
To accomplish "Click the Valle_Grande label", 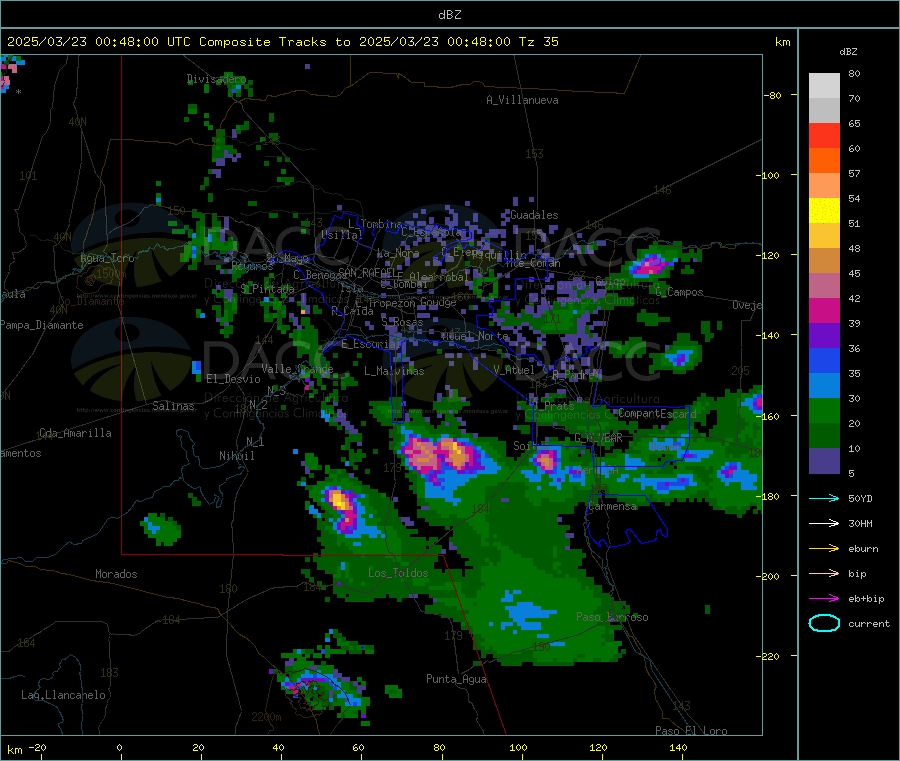I will (297, 368).
